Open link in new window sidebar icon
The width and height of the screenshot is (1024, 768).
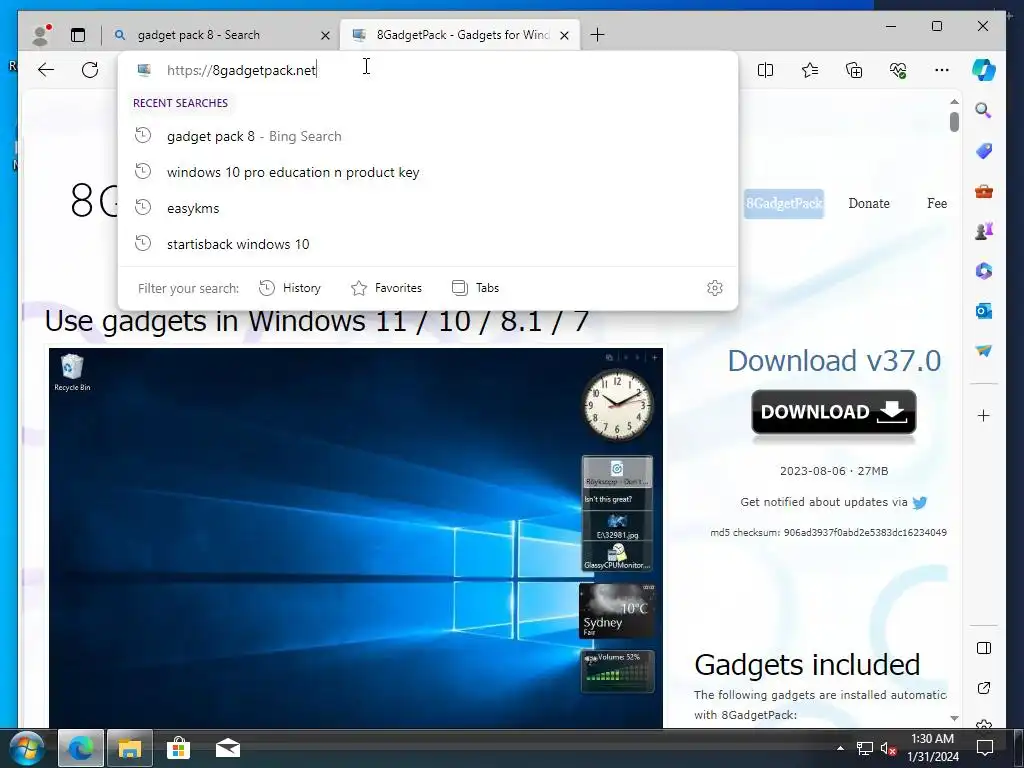[x=984, y=688]
